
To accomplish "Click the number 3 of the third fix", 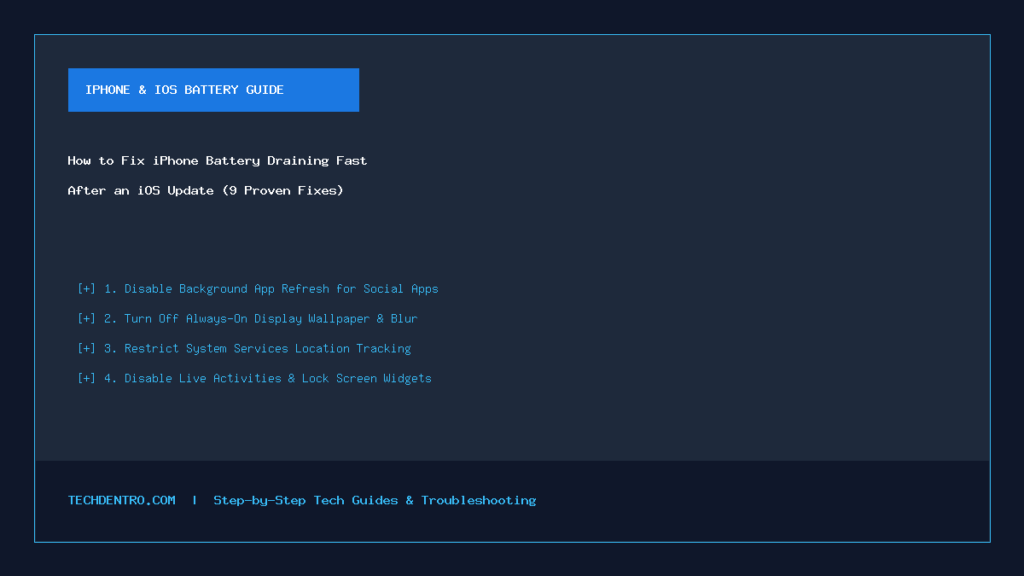I will (x=110, y=349).
